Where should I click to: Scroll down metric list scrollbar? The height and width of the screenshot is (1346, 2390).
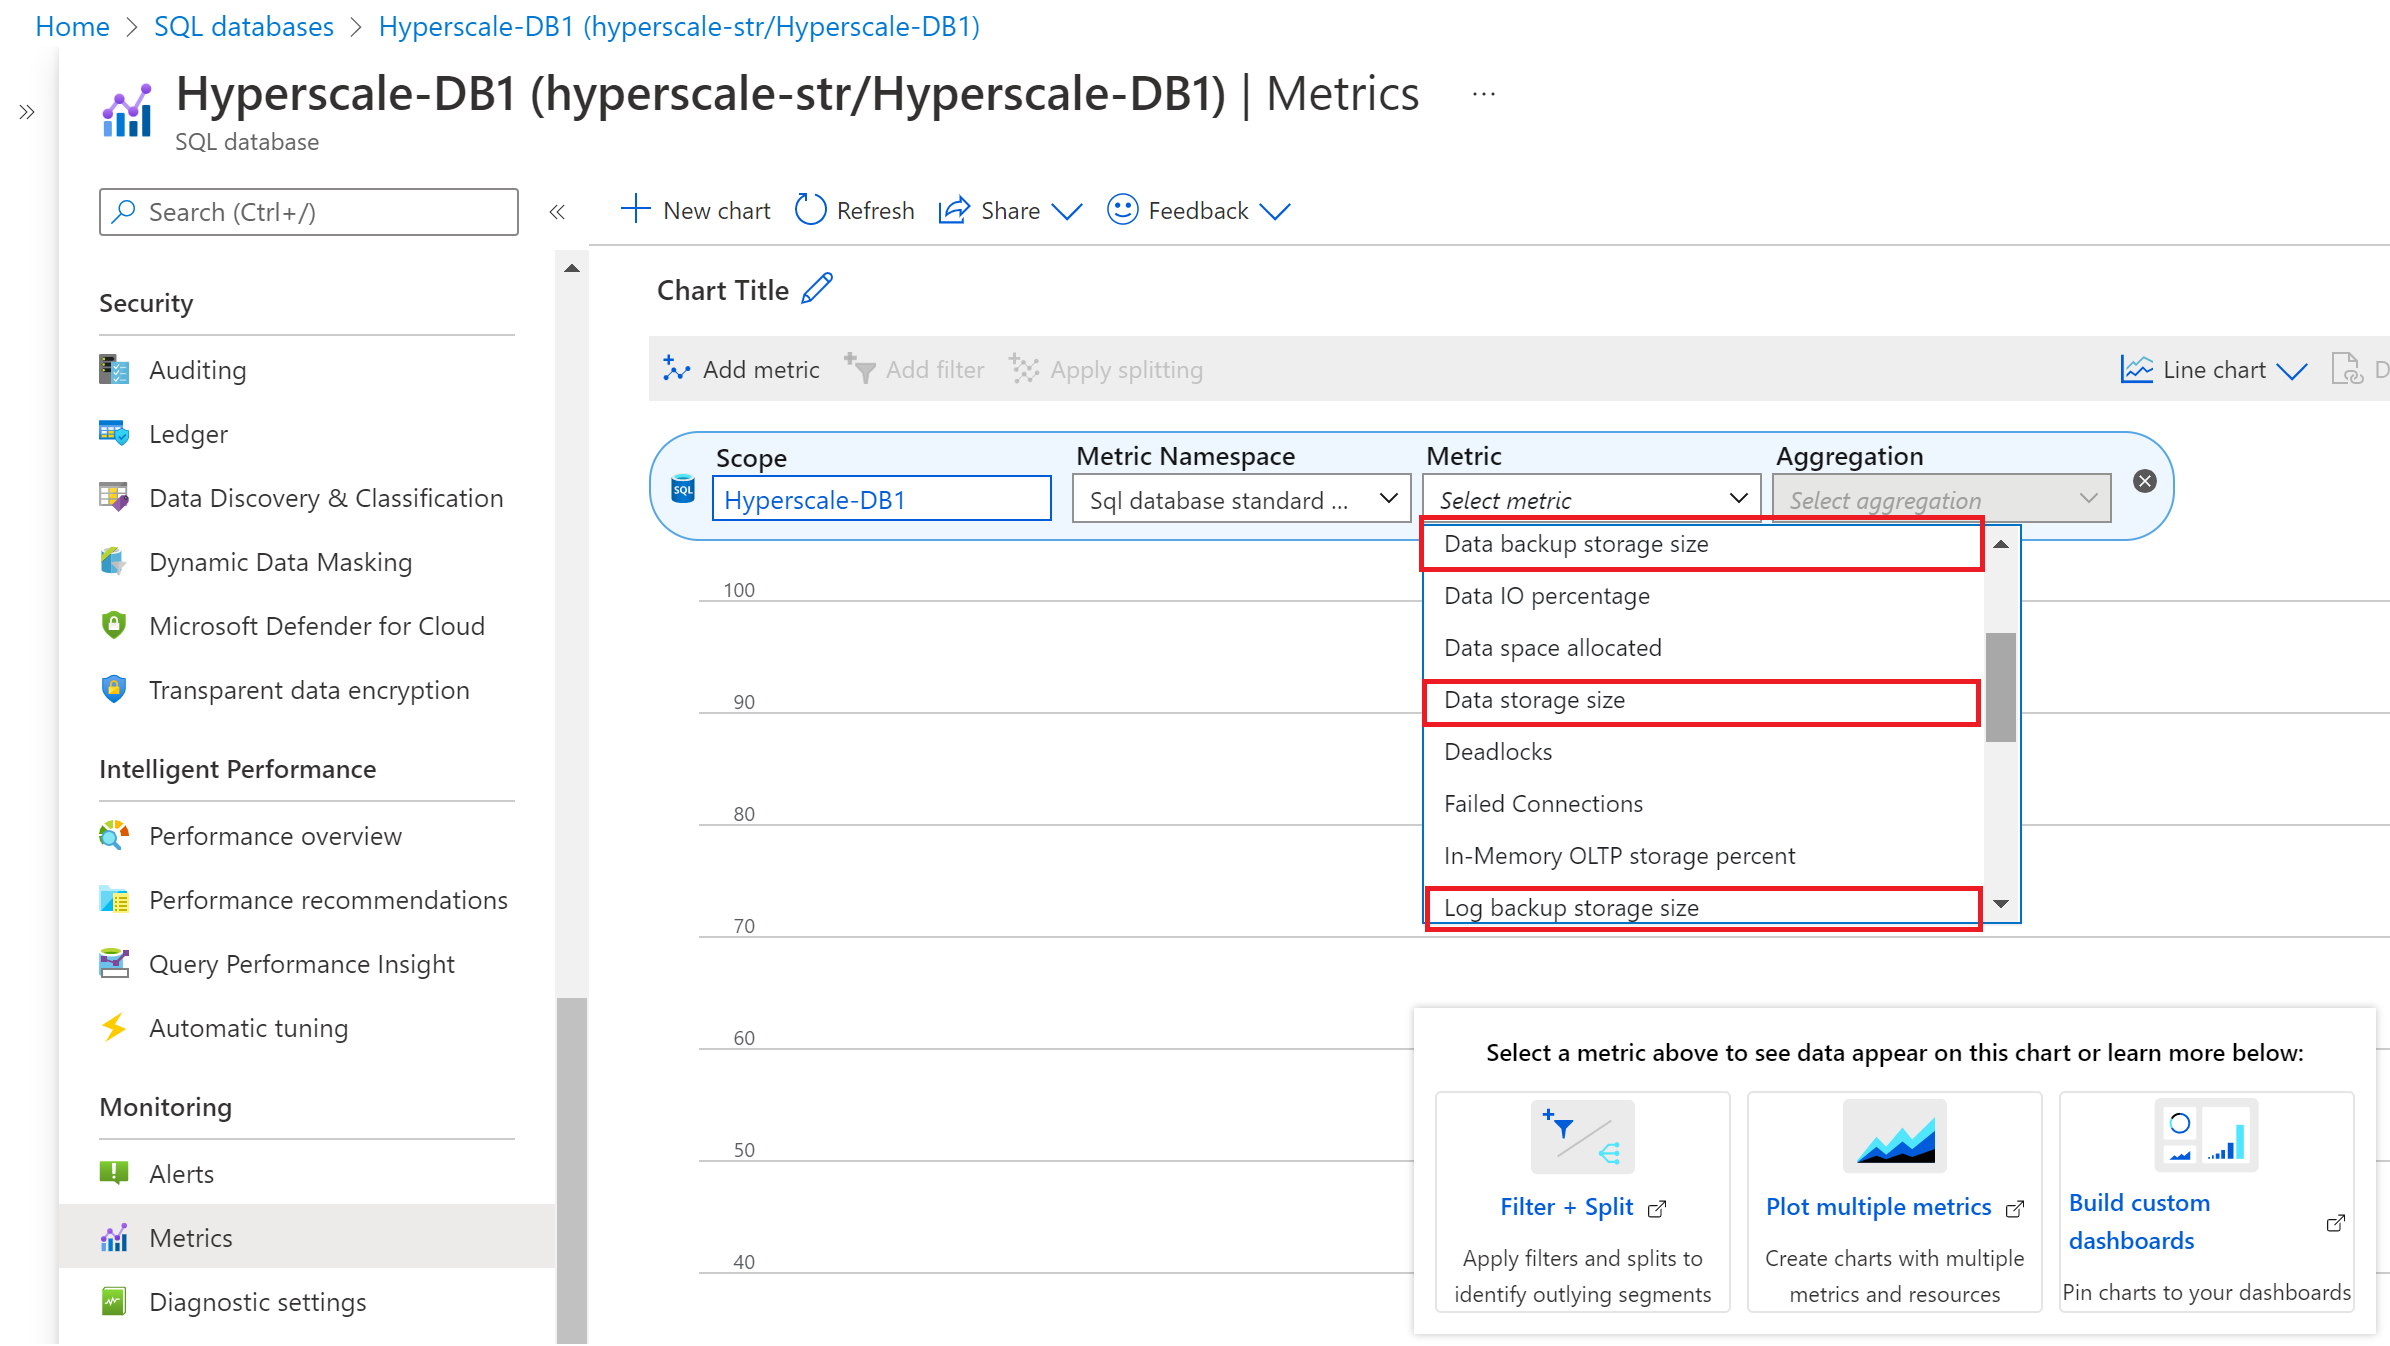coord(2003,908)
